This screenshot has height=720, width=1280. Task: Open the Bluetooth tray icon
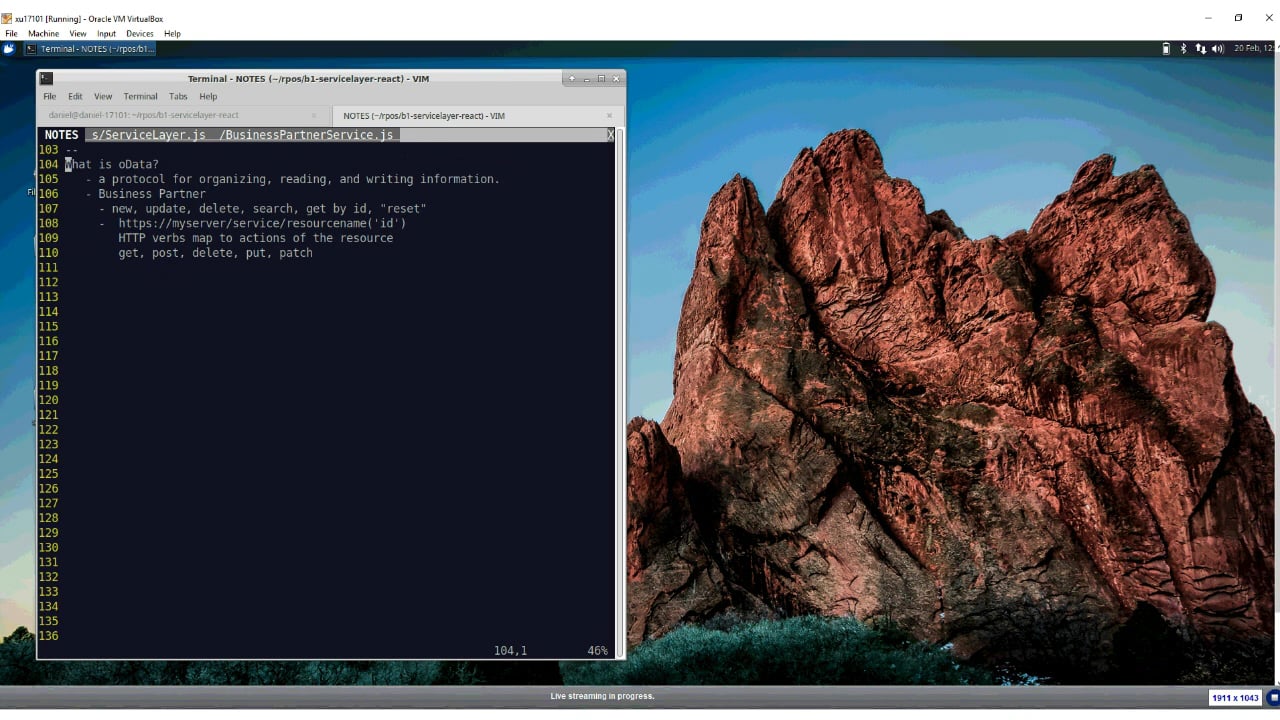[x=1183, y=48]
